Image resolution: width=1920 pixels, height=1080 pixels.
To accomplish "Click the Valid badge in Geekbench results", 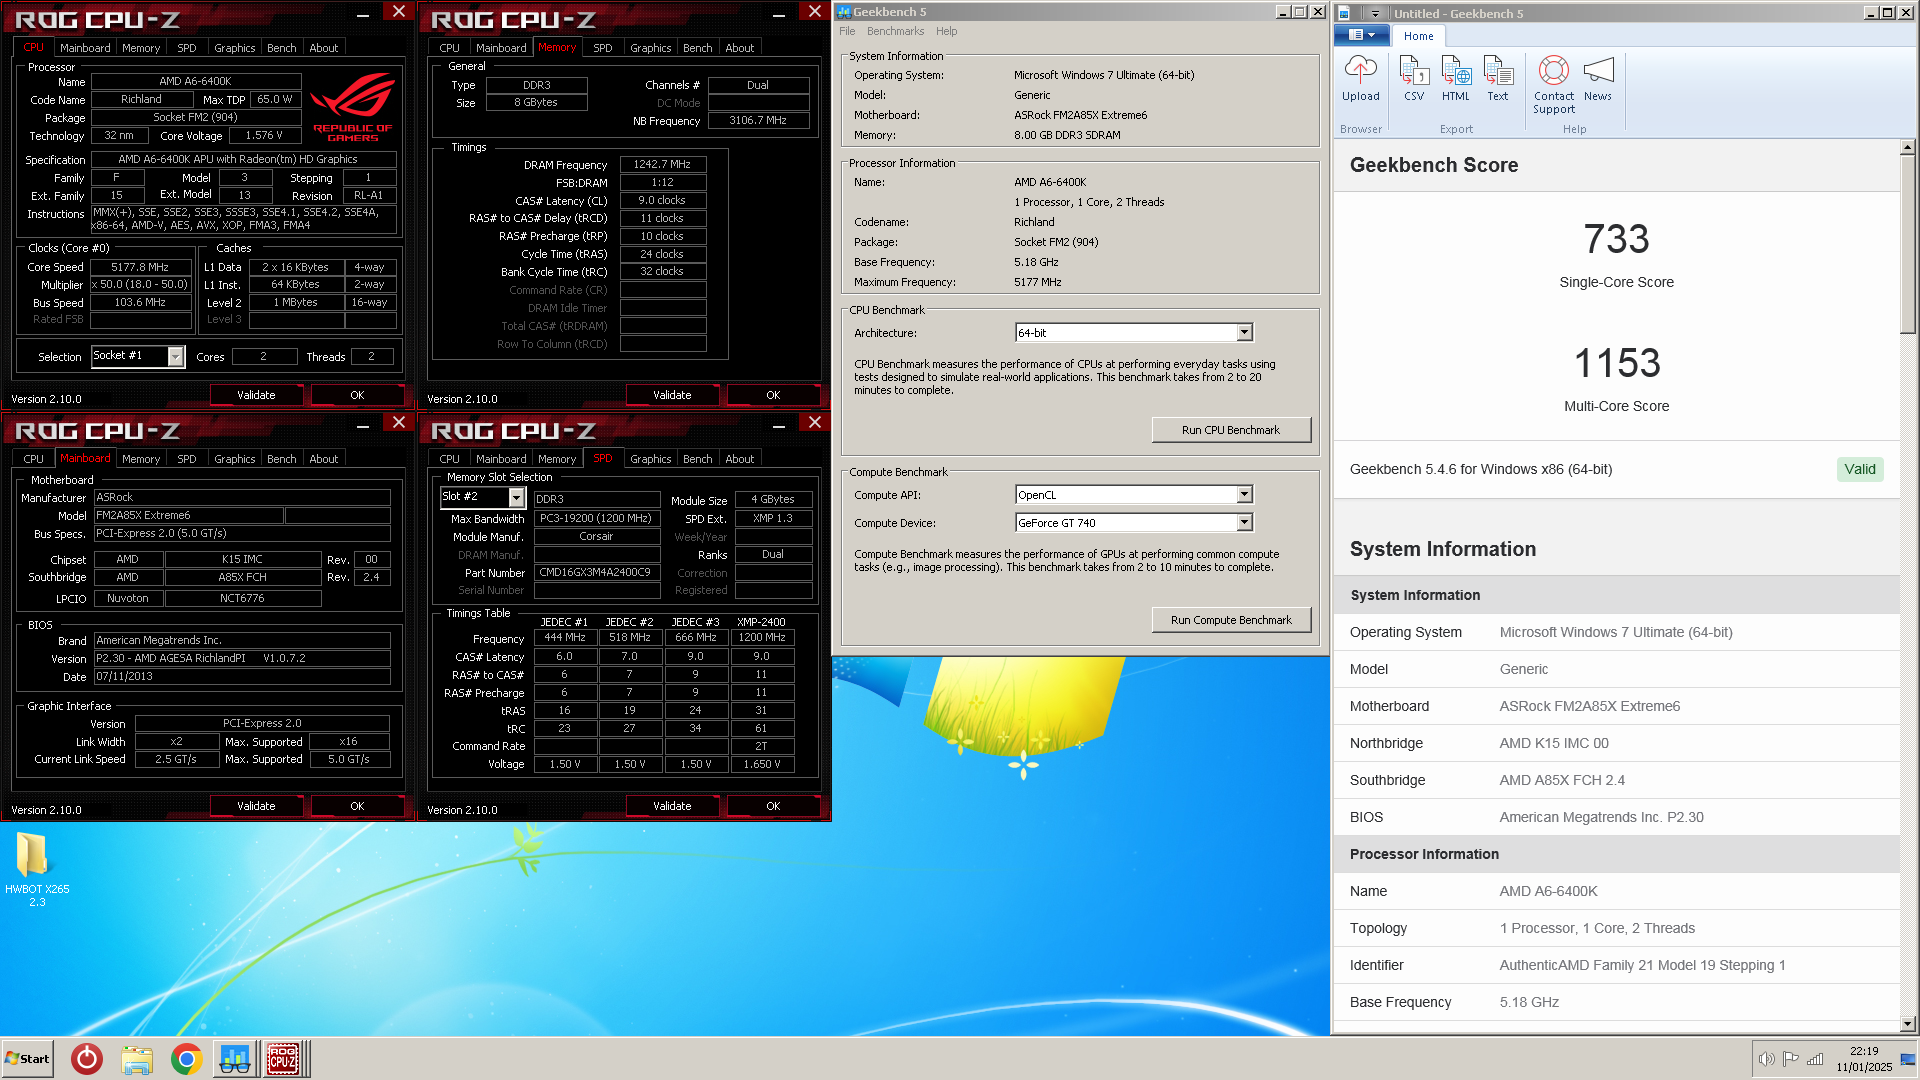I will (x=1860, y=469).
